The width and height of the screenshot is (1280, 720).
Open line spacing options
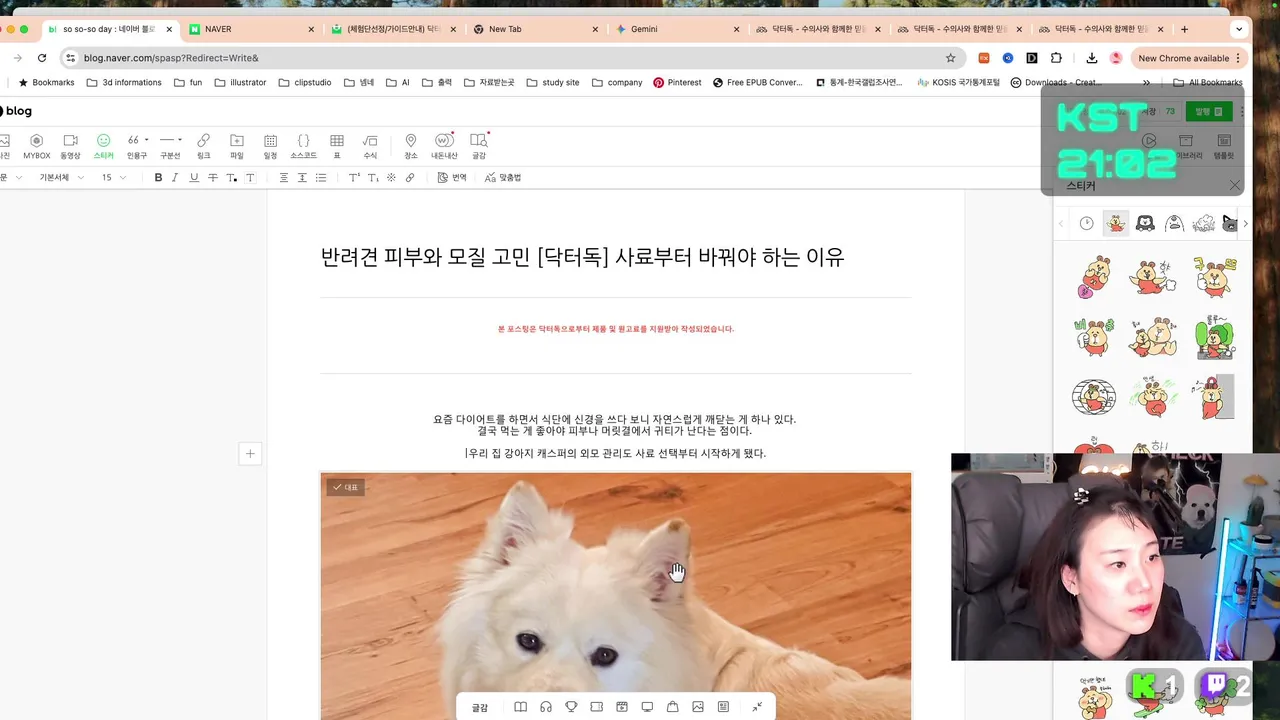302,177
